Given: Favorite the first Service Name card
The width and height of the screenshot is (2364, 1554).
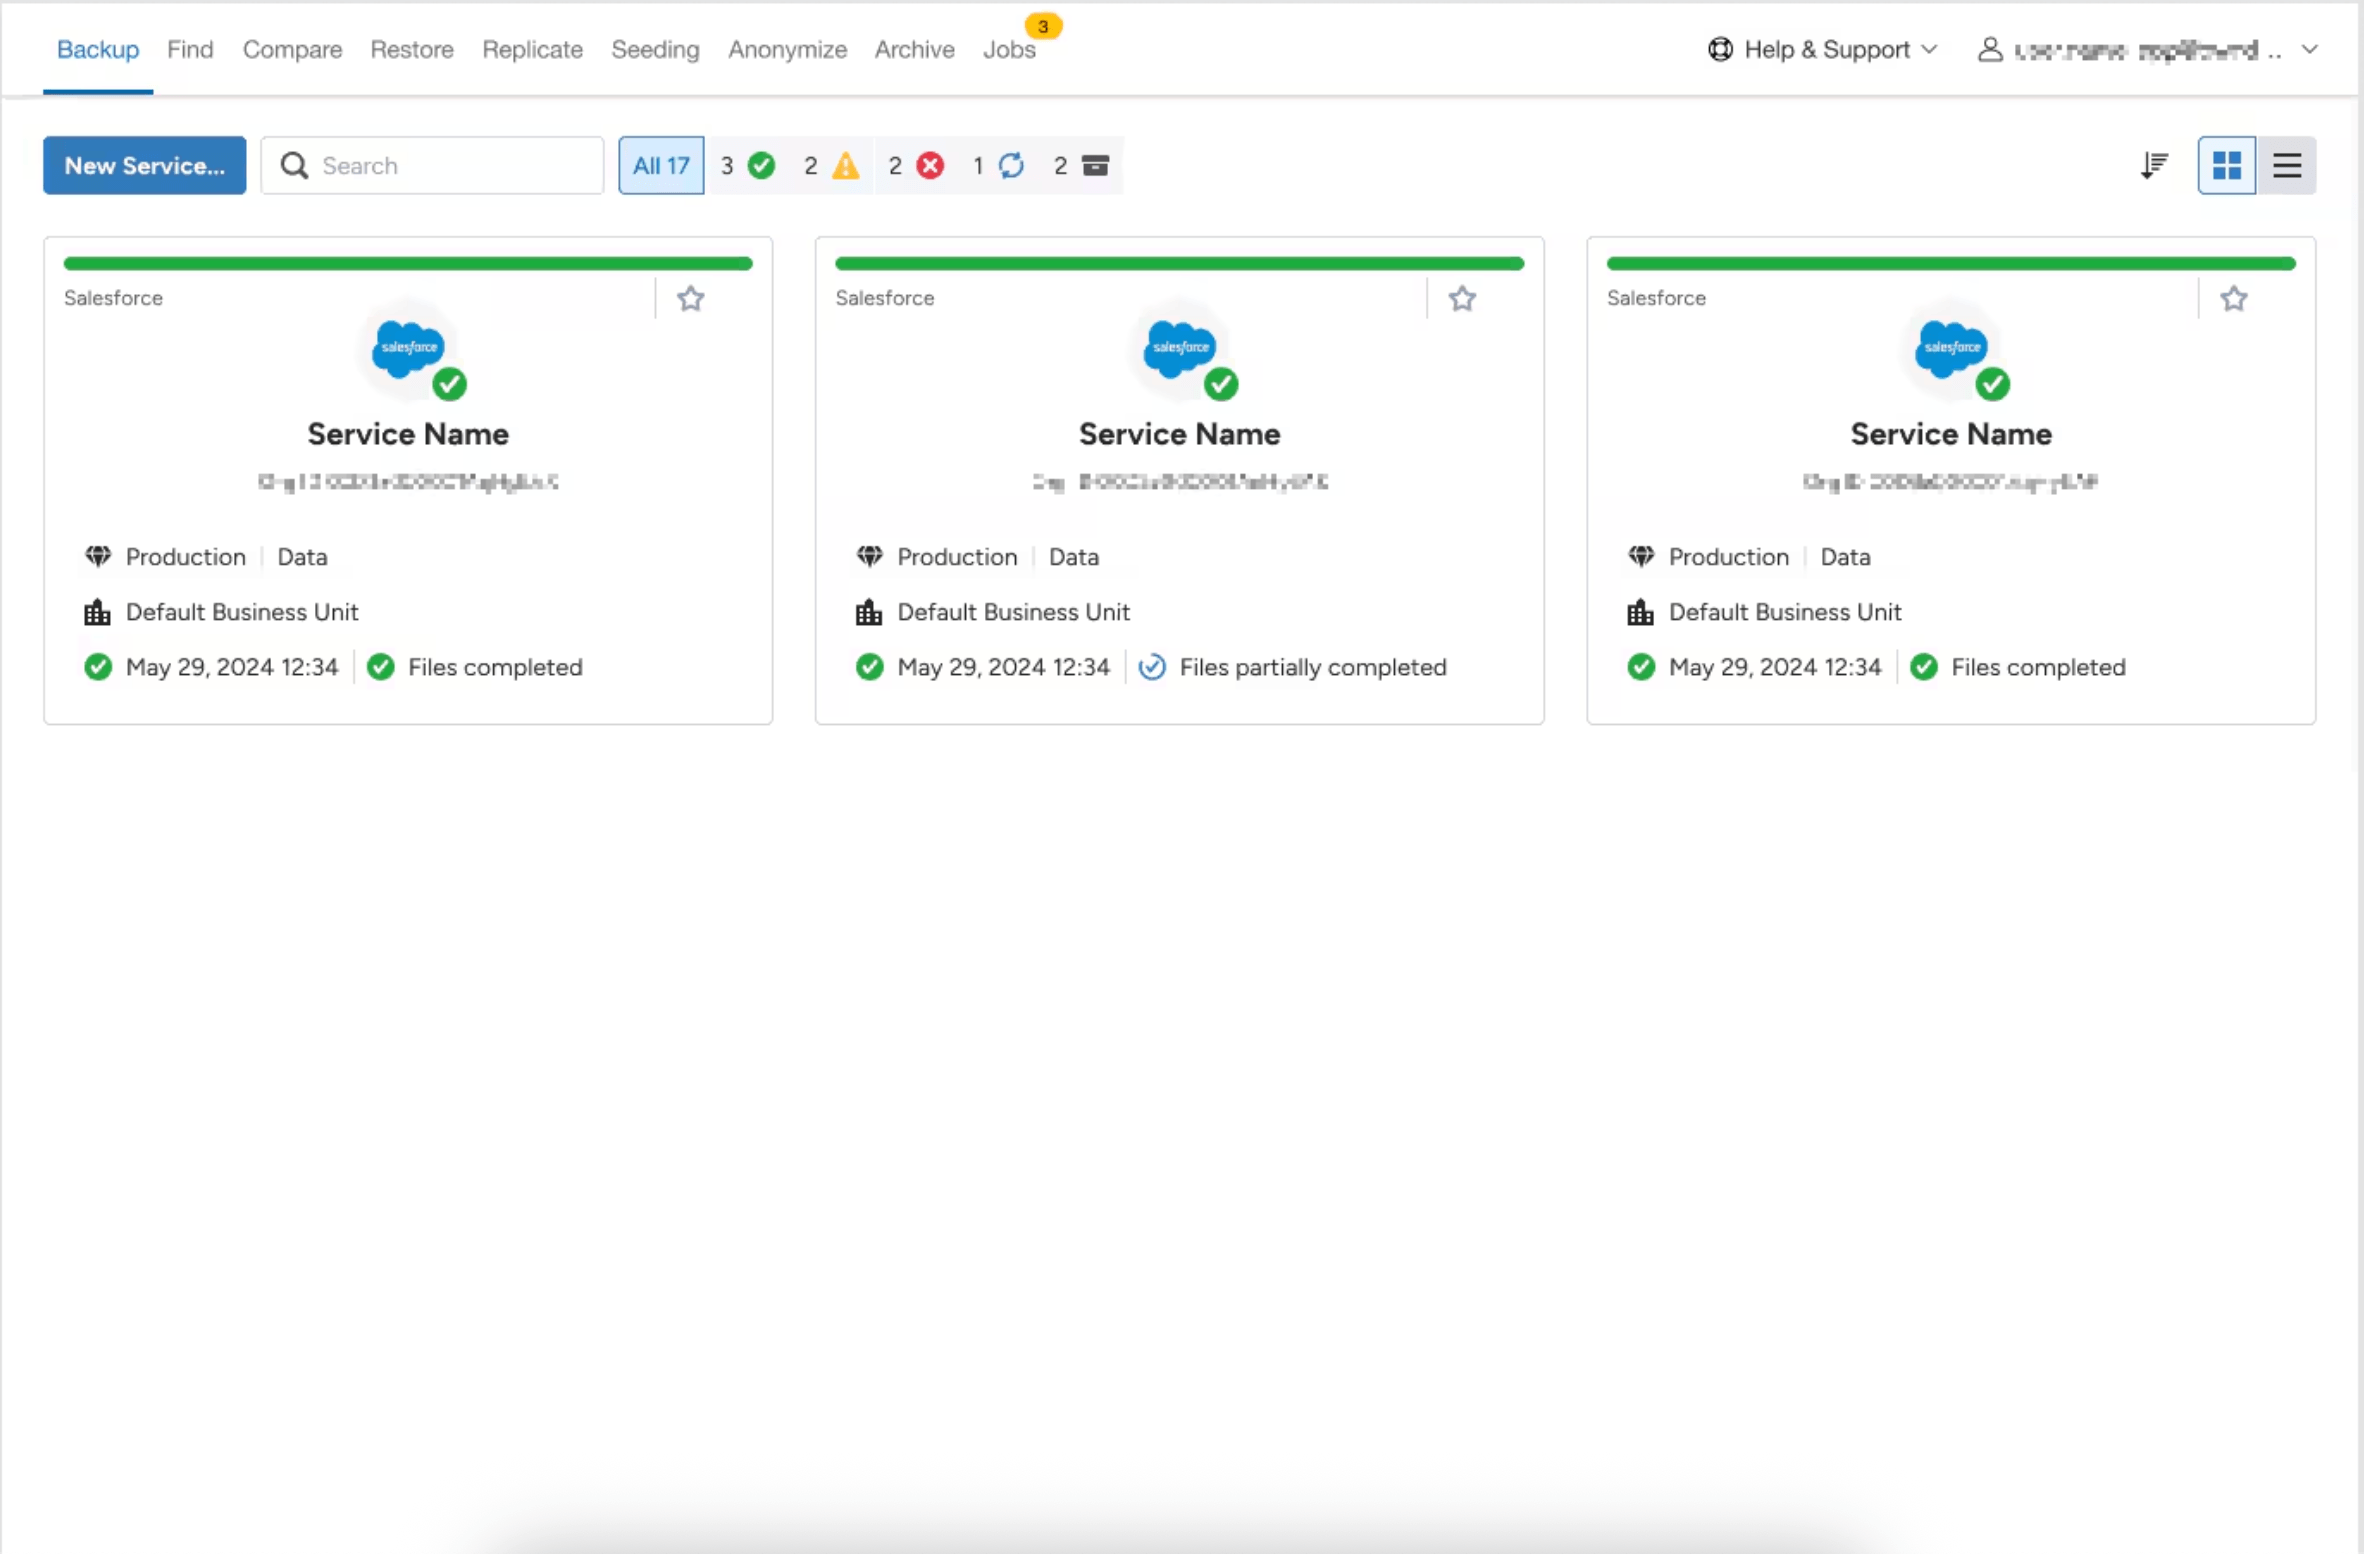Looking at the screenshot, I should [x=691, y=298].
